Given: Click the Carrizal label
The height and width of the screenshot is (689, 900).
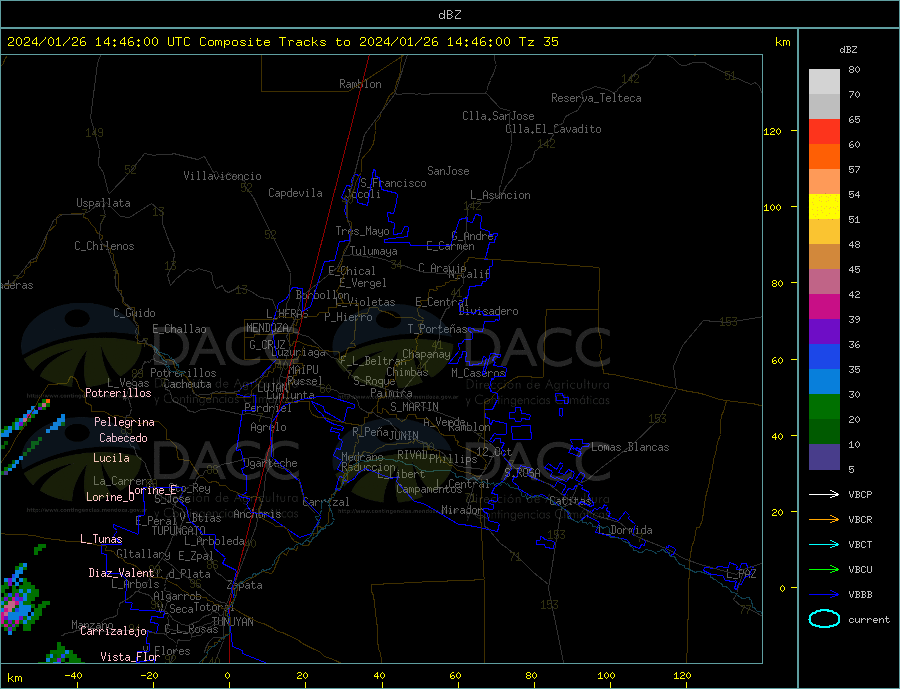Looking at the screenshot, I should point(326,502).
